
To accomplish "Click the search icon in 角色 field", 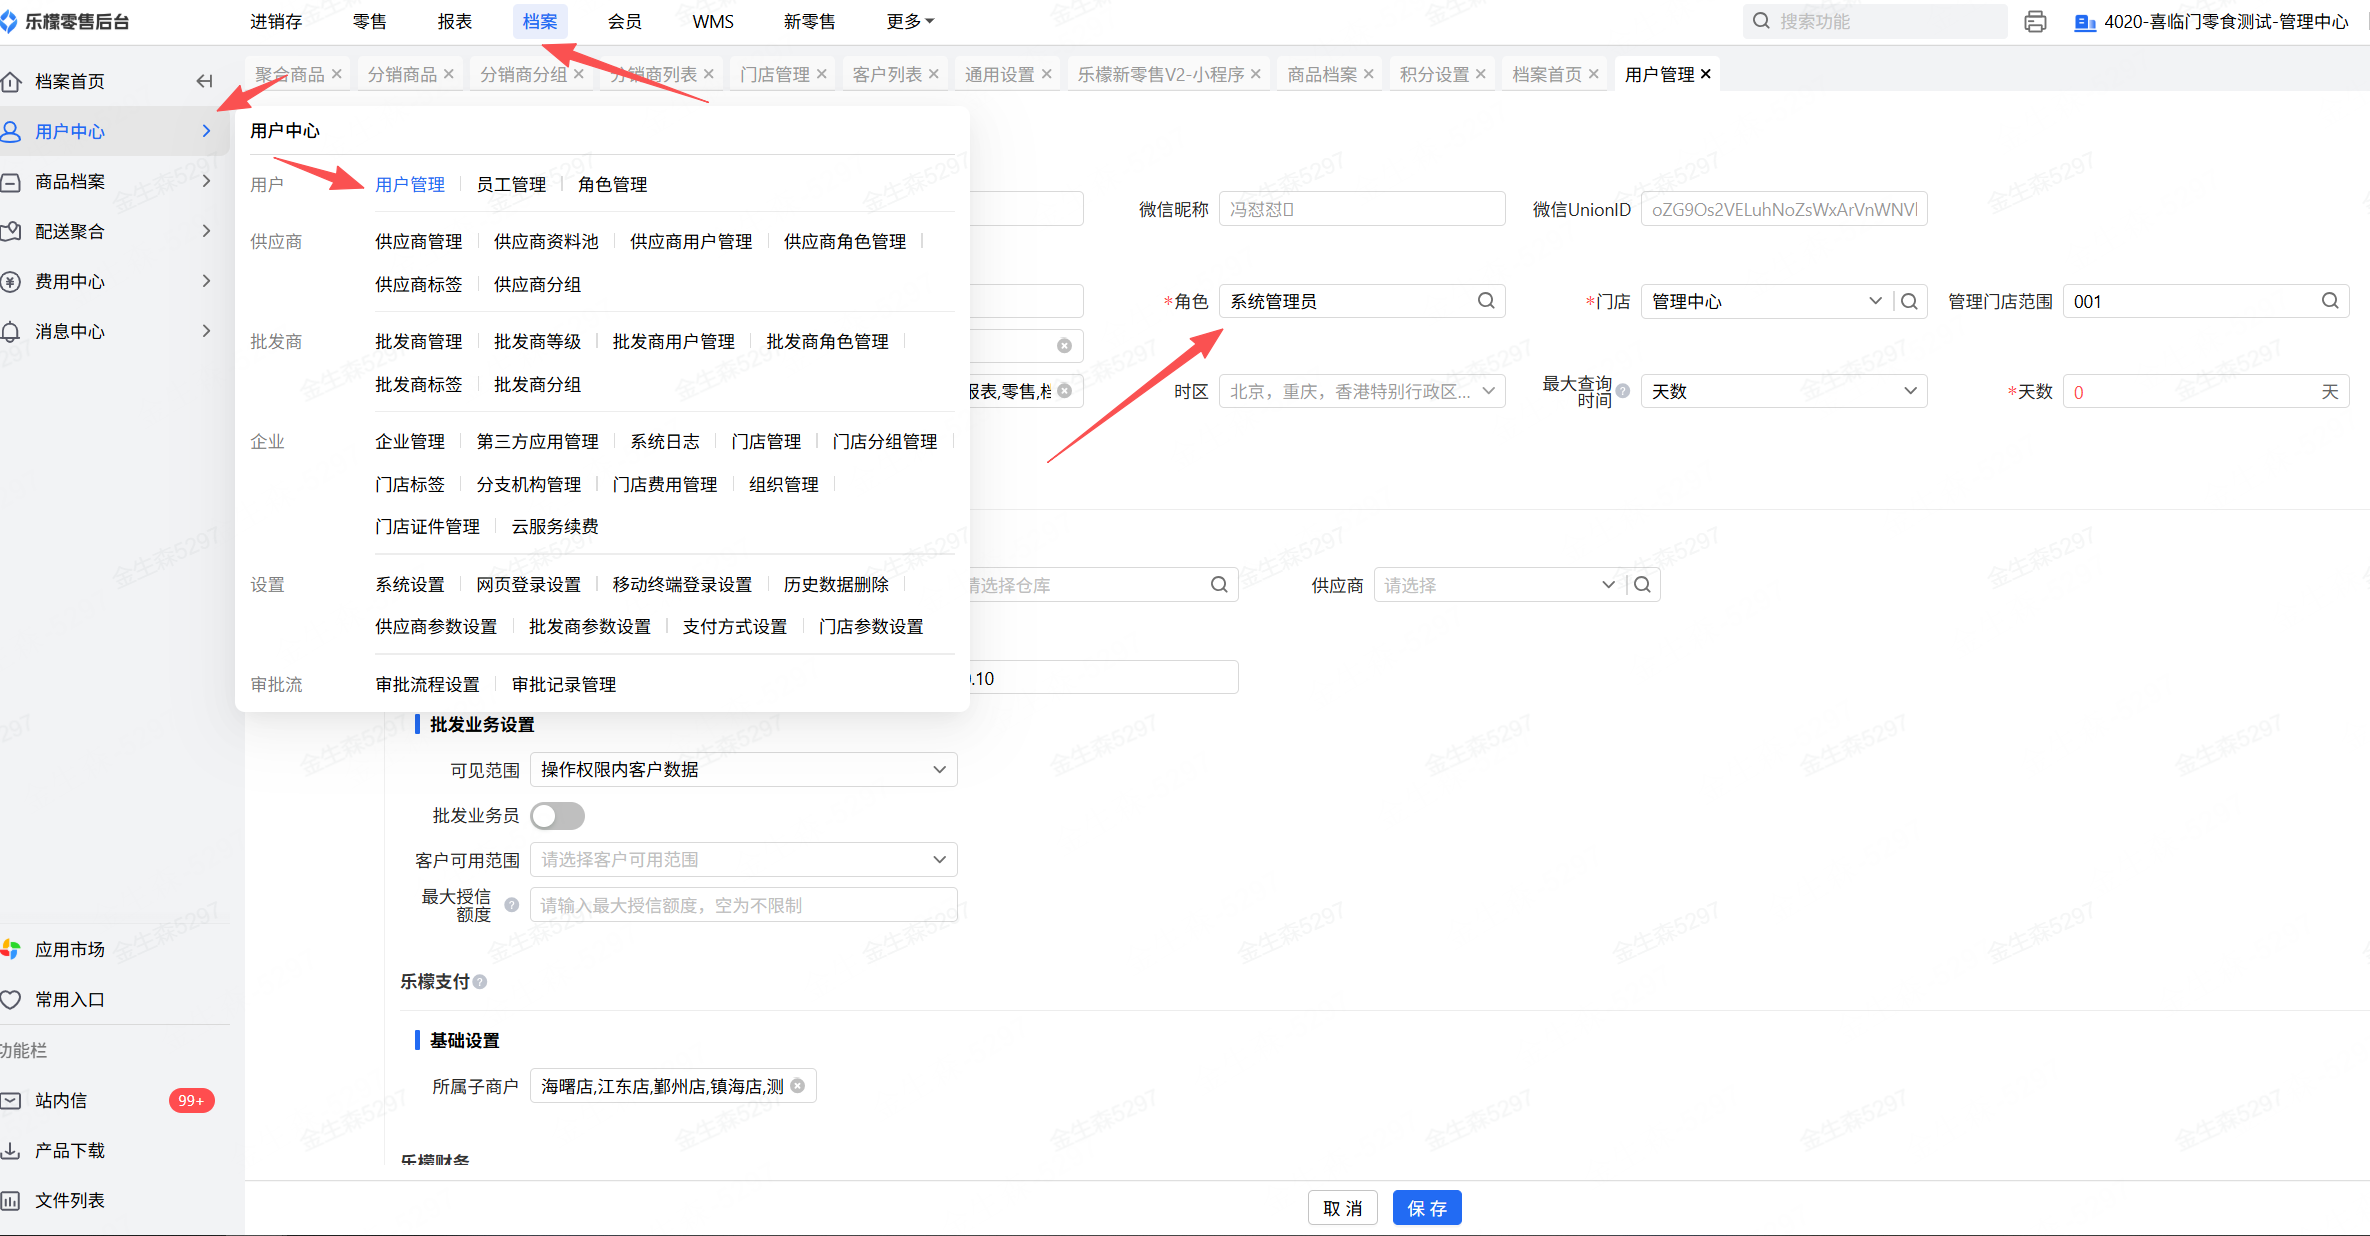I will coord(1486,301).
